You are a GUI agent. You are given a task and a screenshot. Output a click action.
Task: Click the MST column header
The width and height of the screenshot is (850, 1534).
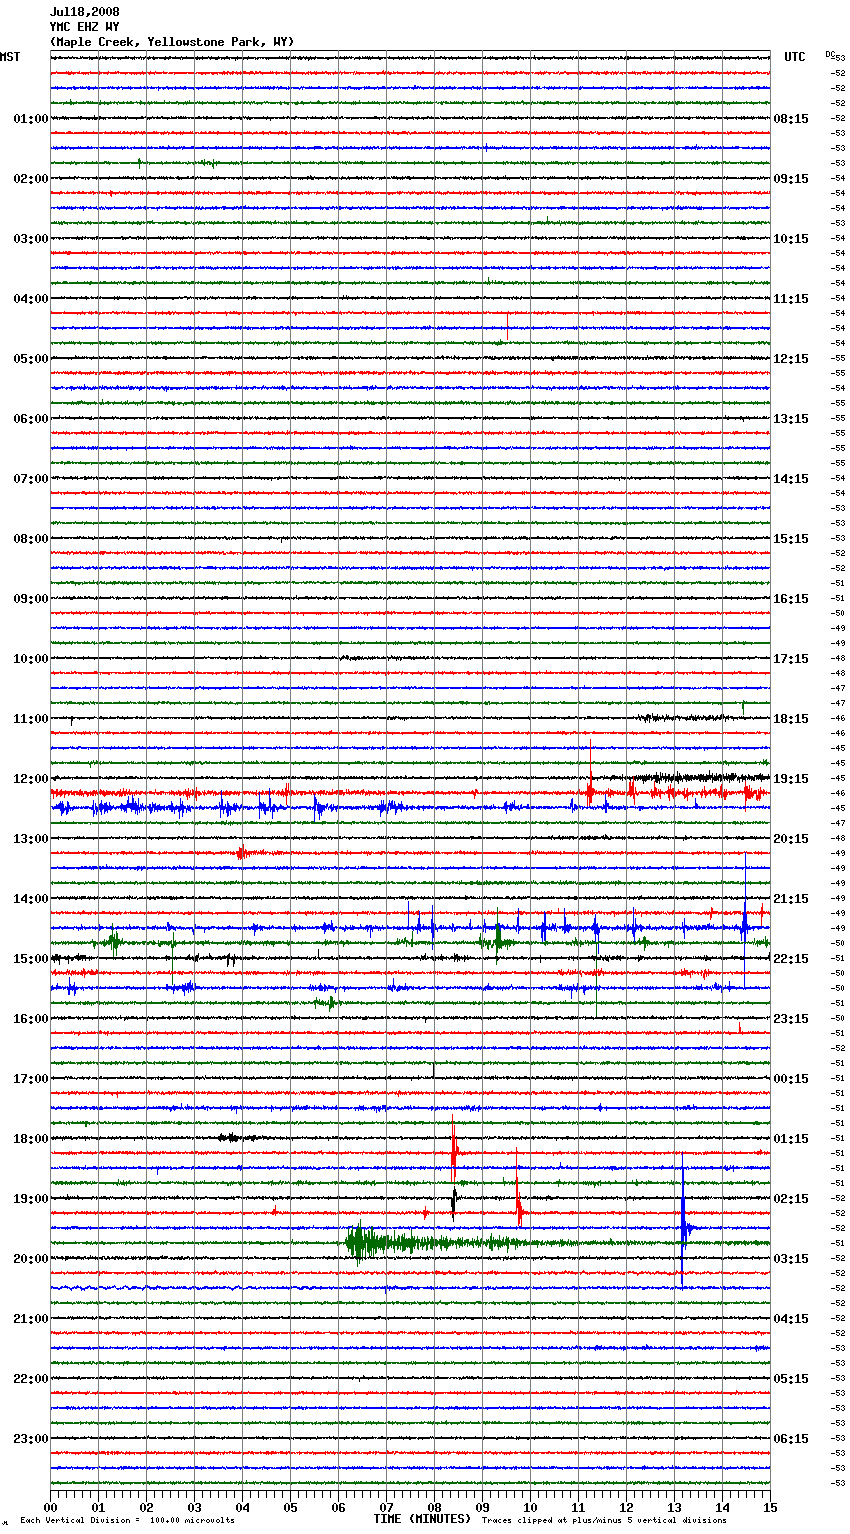[x=10, y=57]
